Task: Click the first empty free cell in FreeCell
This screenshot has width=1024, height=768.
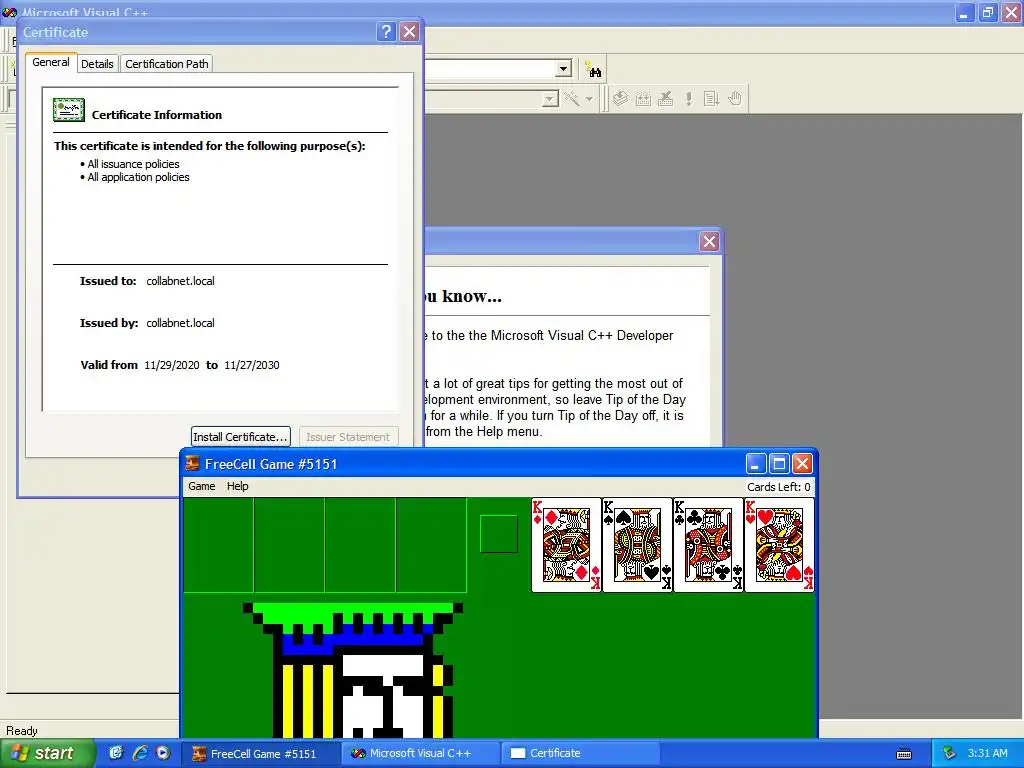Action: (x=219, y=545)
